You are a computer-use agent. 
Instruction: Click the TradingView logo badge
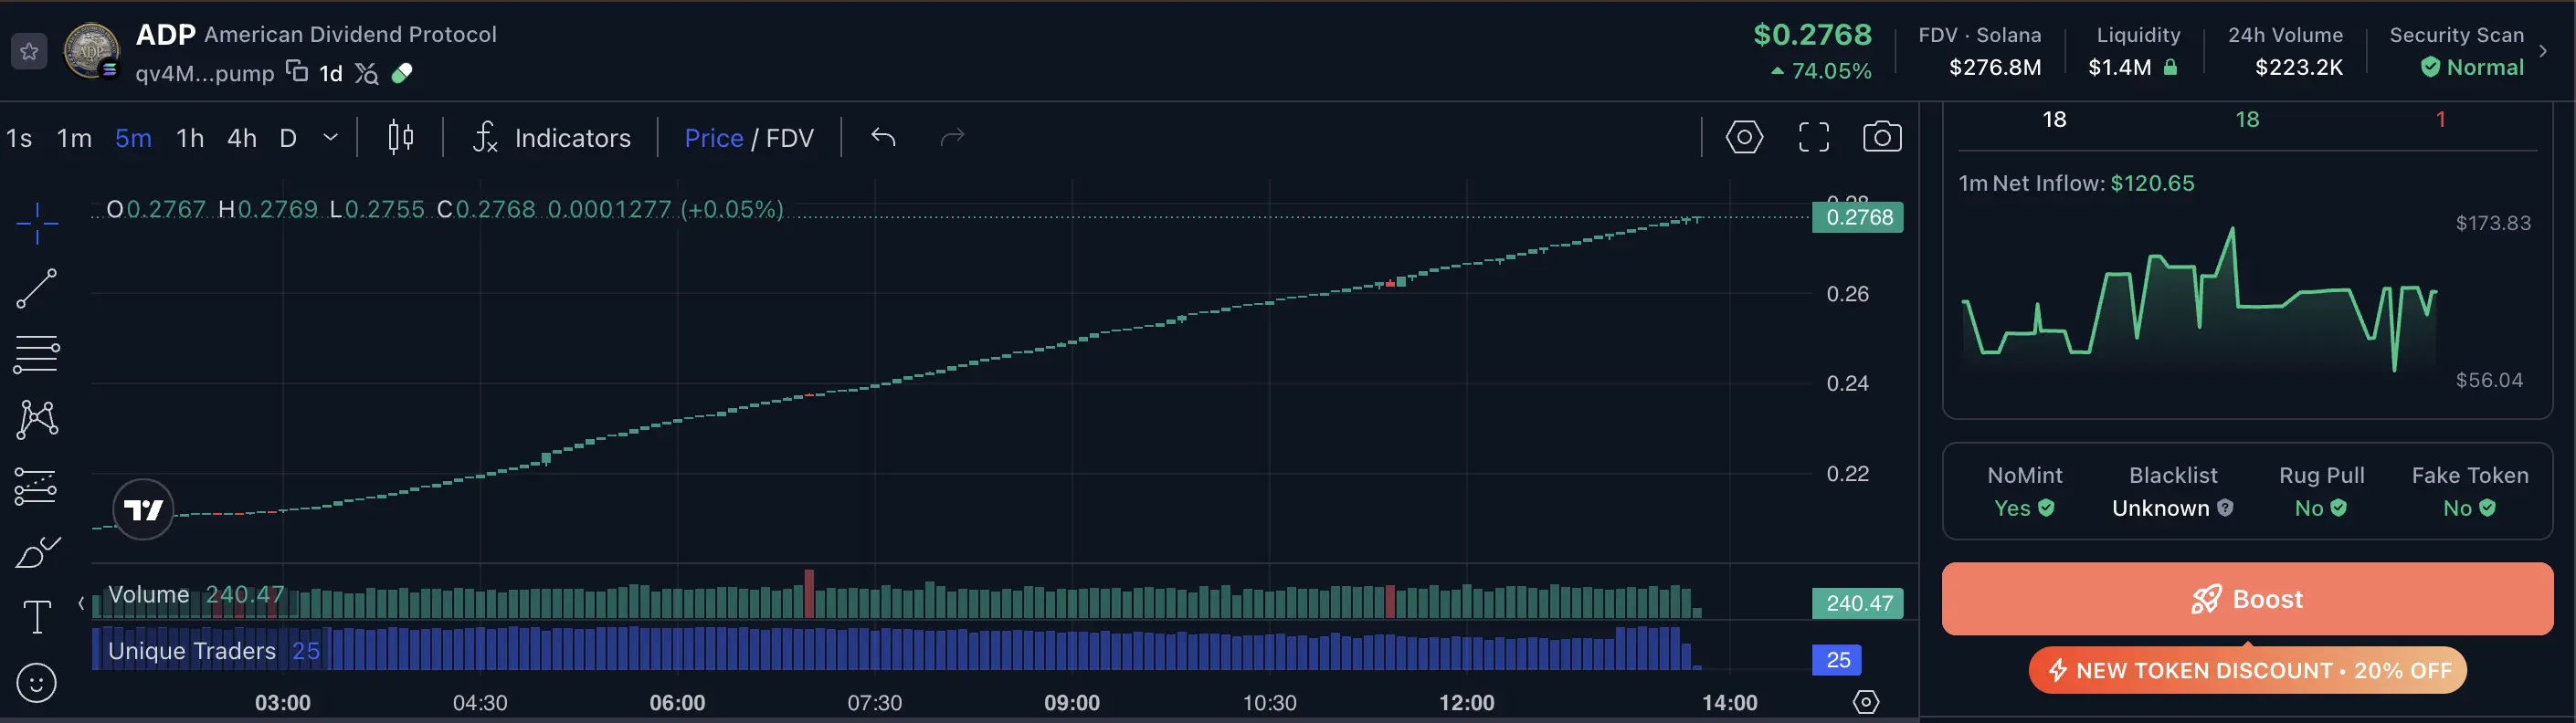[143, 510]
